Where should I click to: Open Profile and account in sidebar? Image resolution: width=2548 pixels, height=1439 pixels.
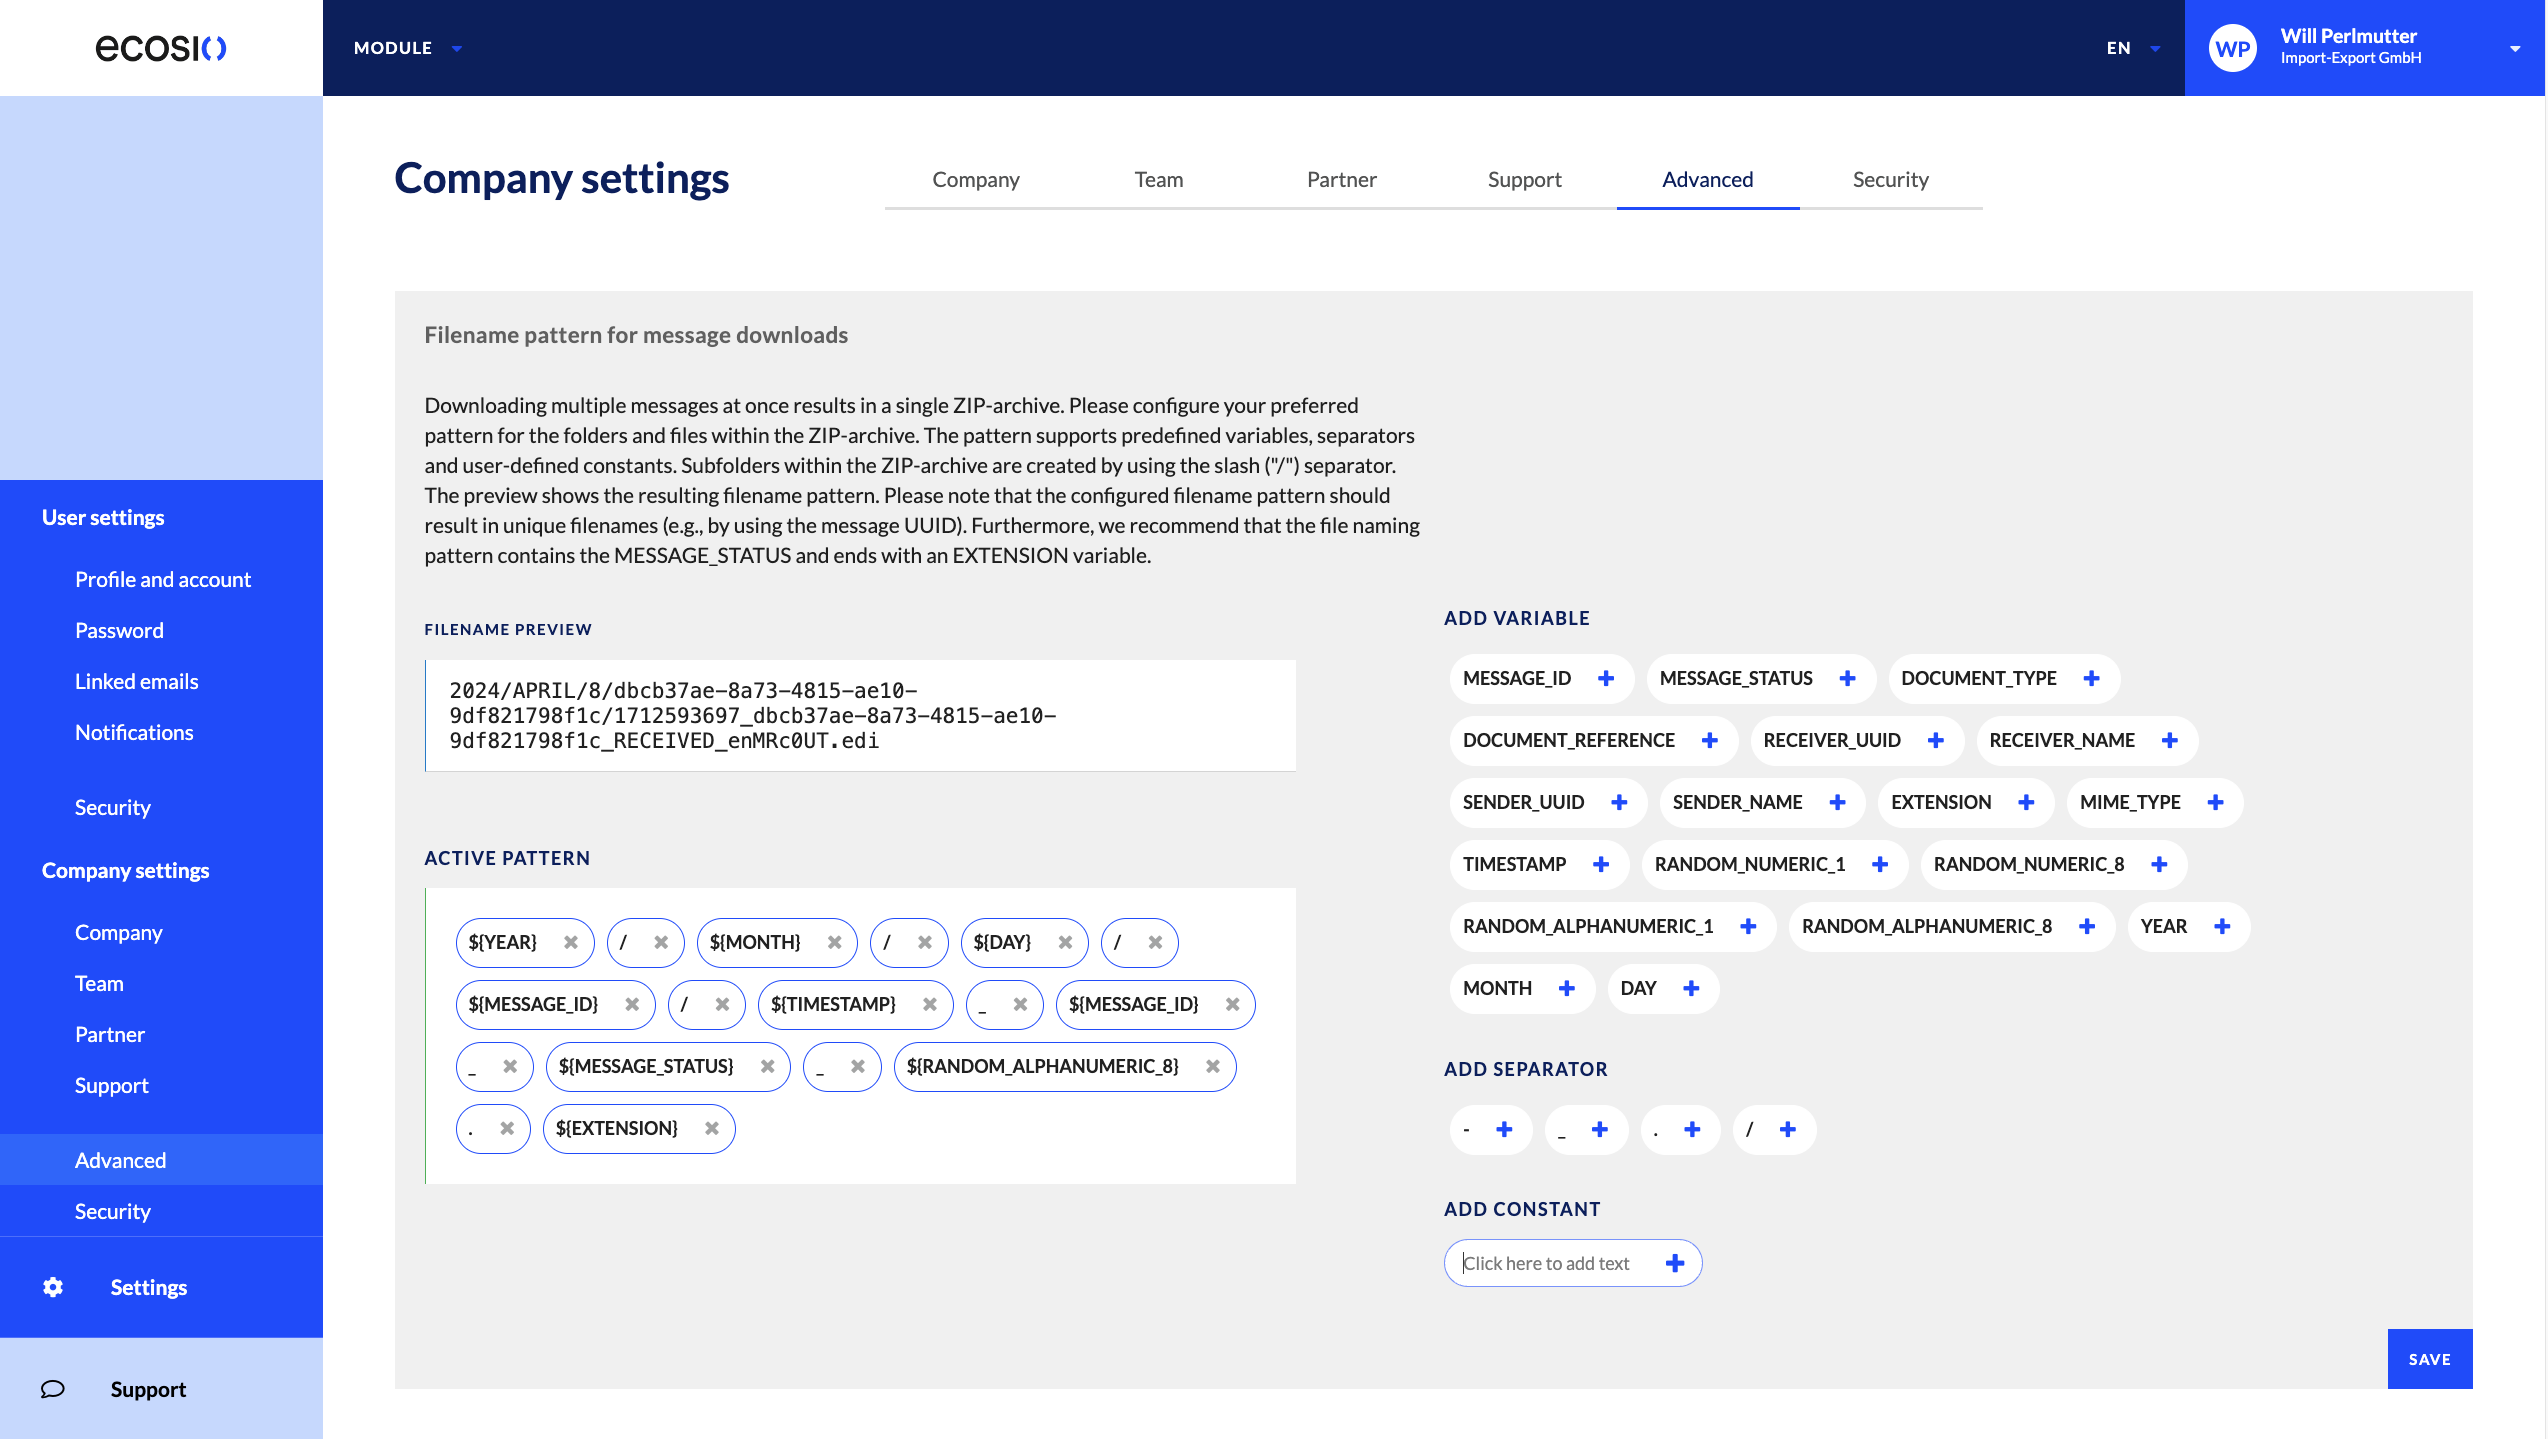pyautogui.click(x=163, y=579)
